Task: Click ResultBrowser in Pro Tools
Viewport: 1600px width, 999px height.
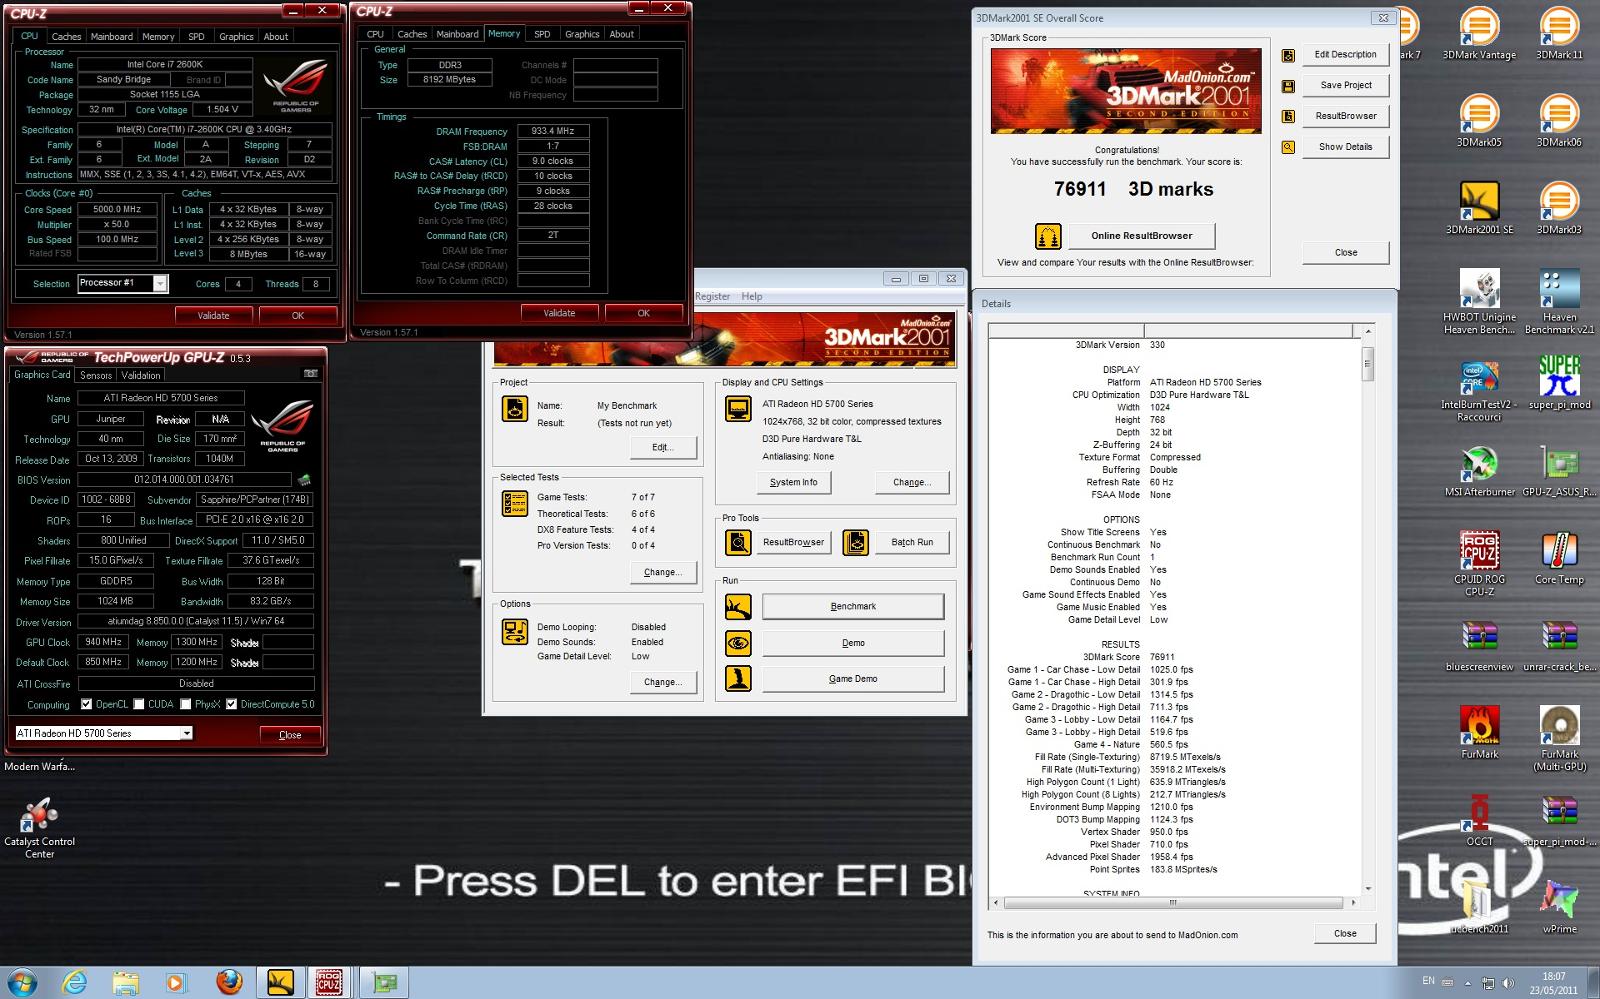Action: click(x=793, y=542)
